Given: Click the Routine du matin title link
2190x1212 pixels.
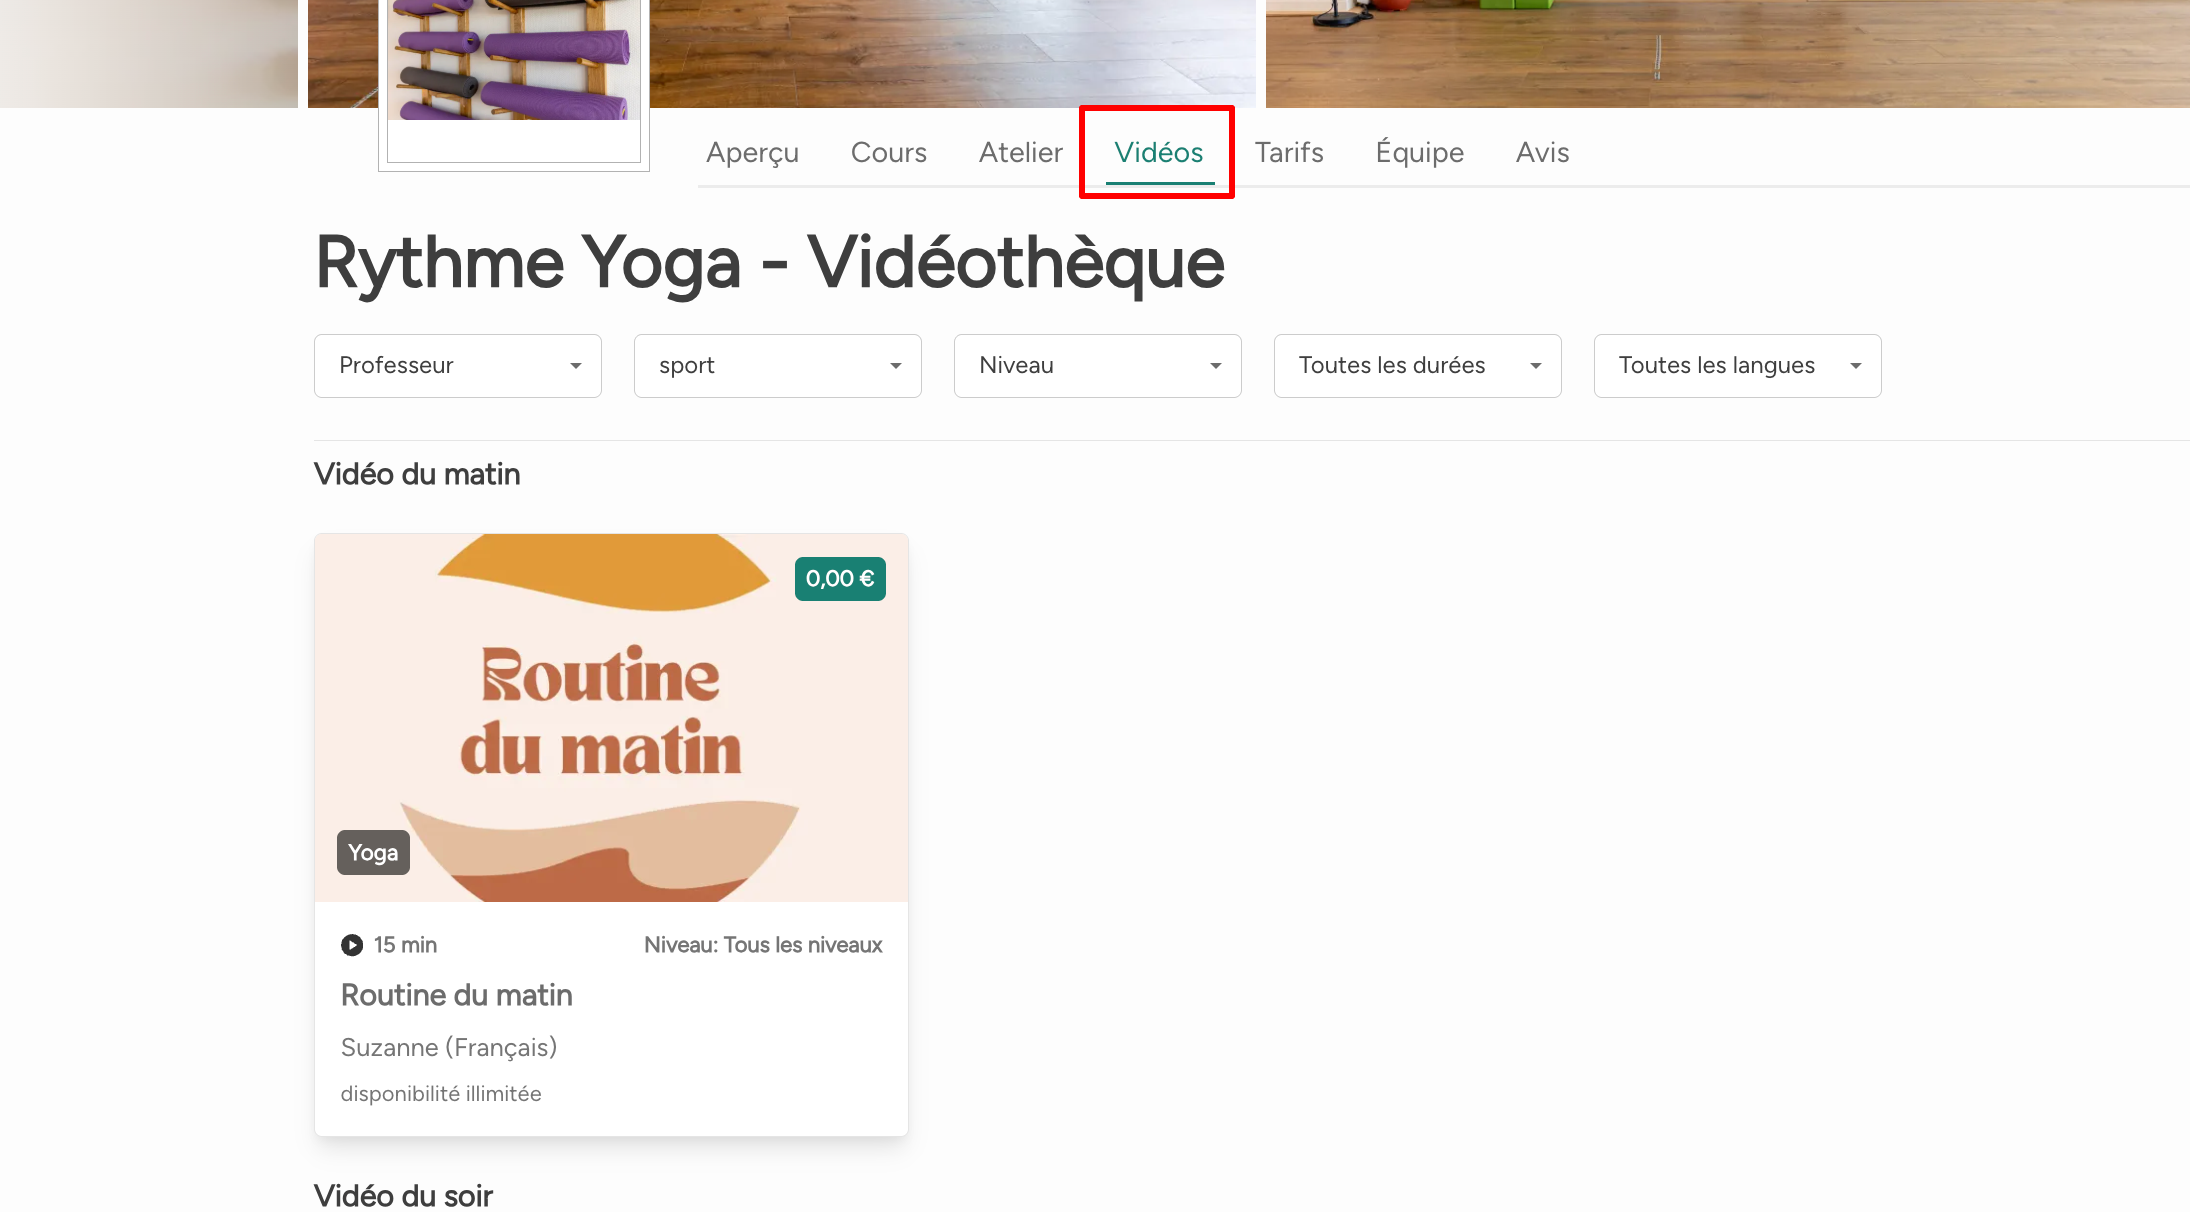Looking at the screenshot, I should (x=457, y=995).
